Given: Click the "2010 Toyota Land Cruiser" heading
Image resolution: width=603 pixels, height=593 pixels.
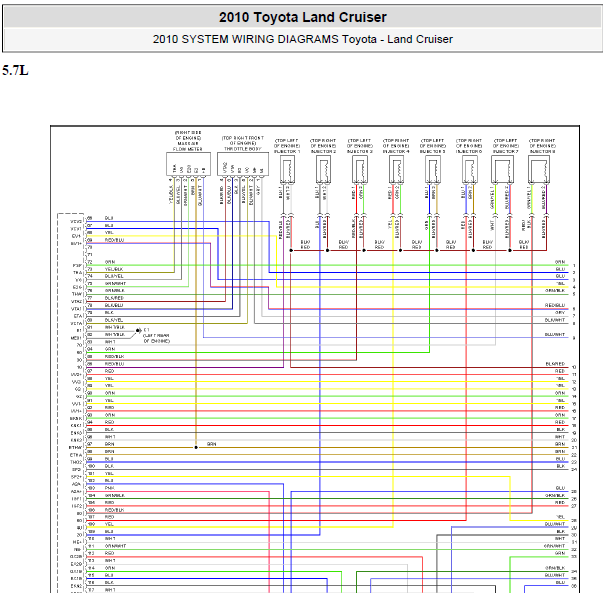Looking at the screenshot, I should [303, 17].
